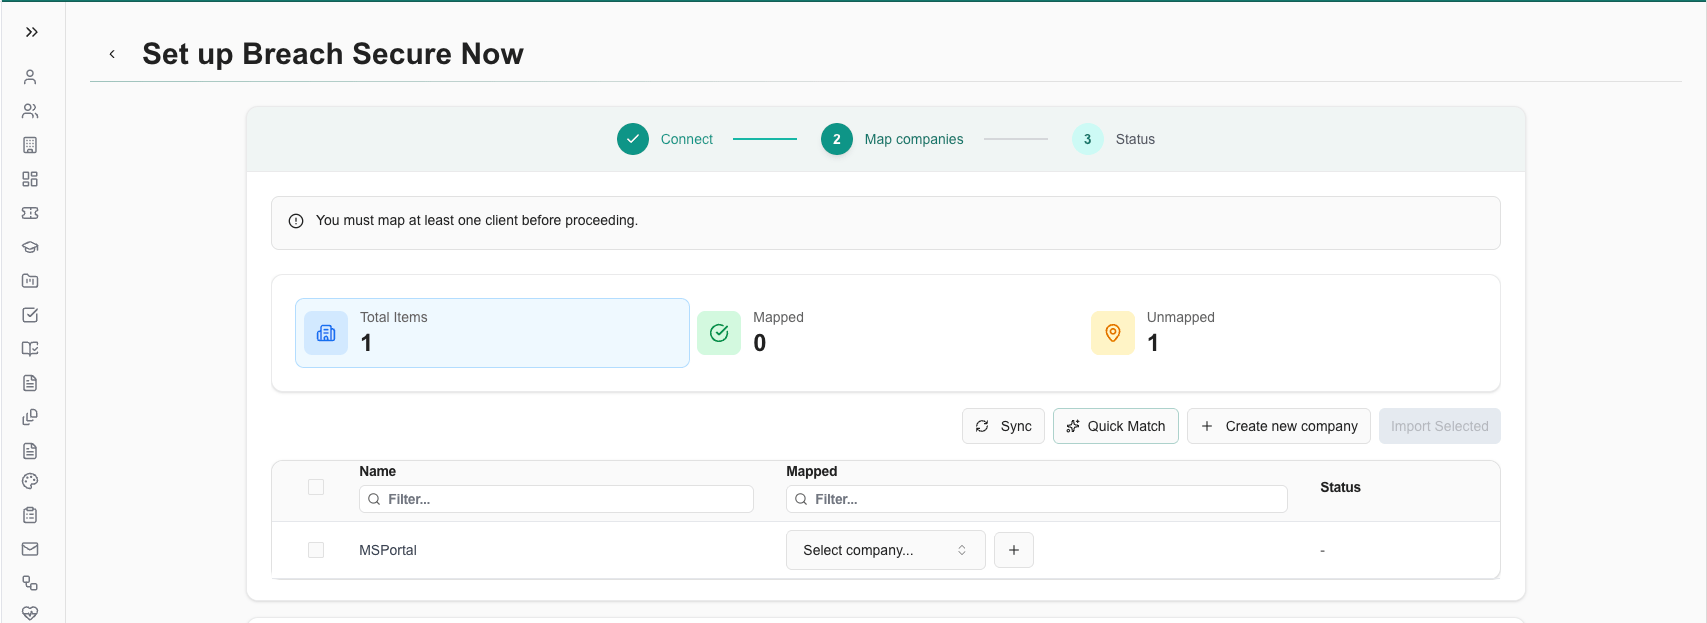Filter by the Unmapped count card
Screen dimensions: 1707x623
[x=1280, y=333]
